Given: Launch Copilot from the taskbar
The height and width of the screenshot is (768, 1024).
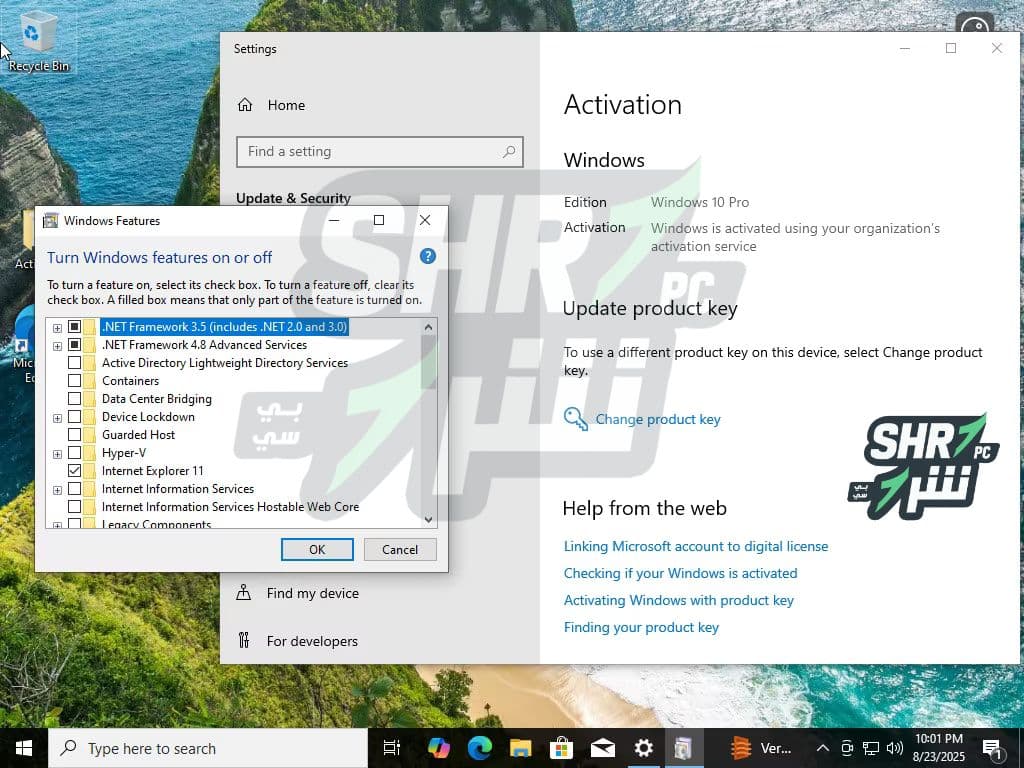Looking at the screenshot, I should coord(438,748).
